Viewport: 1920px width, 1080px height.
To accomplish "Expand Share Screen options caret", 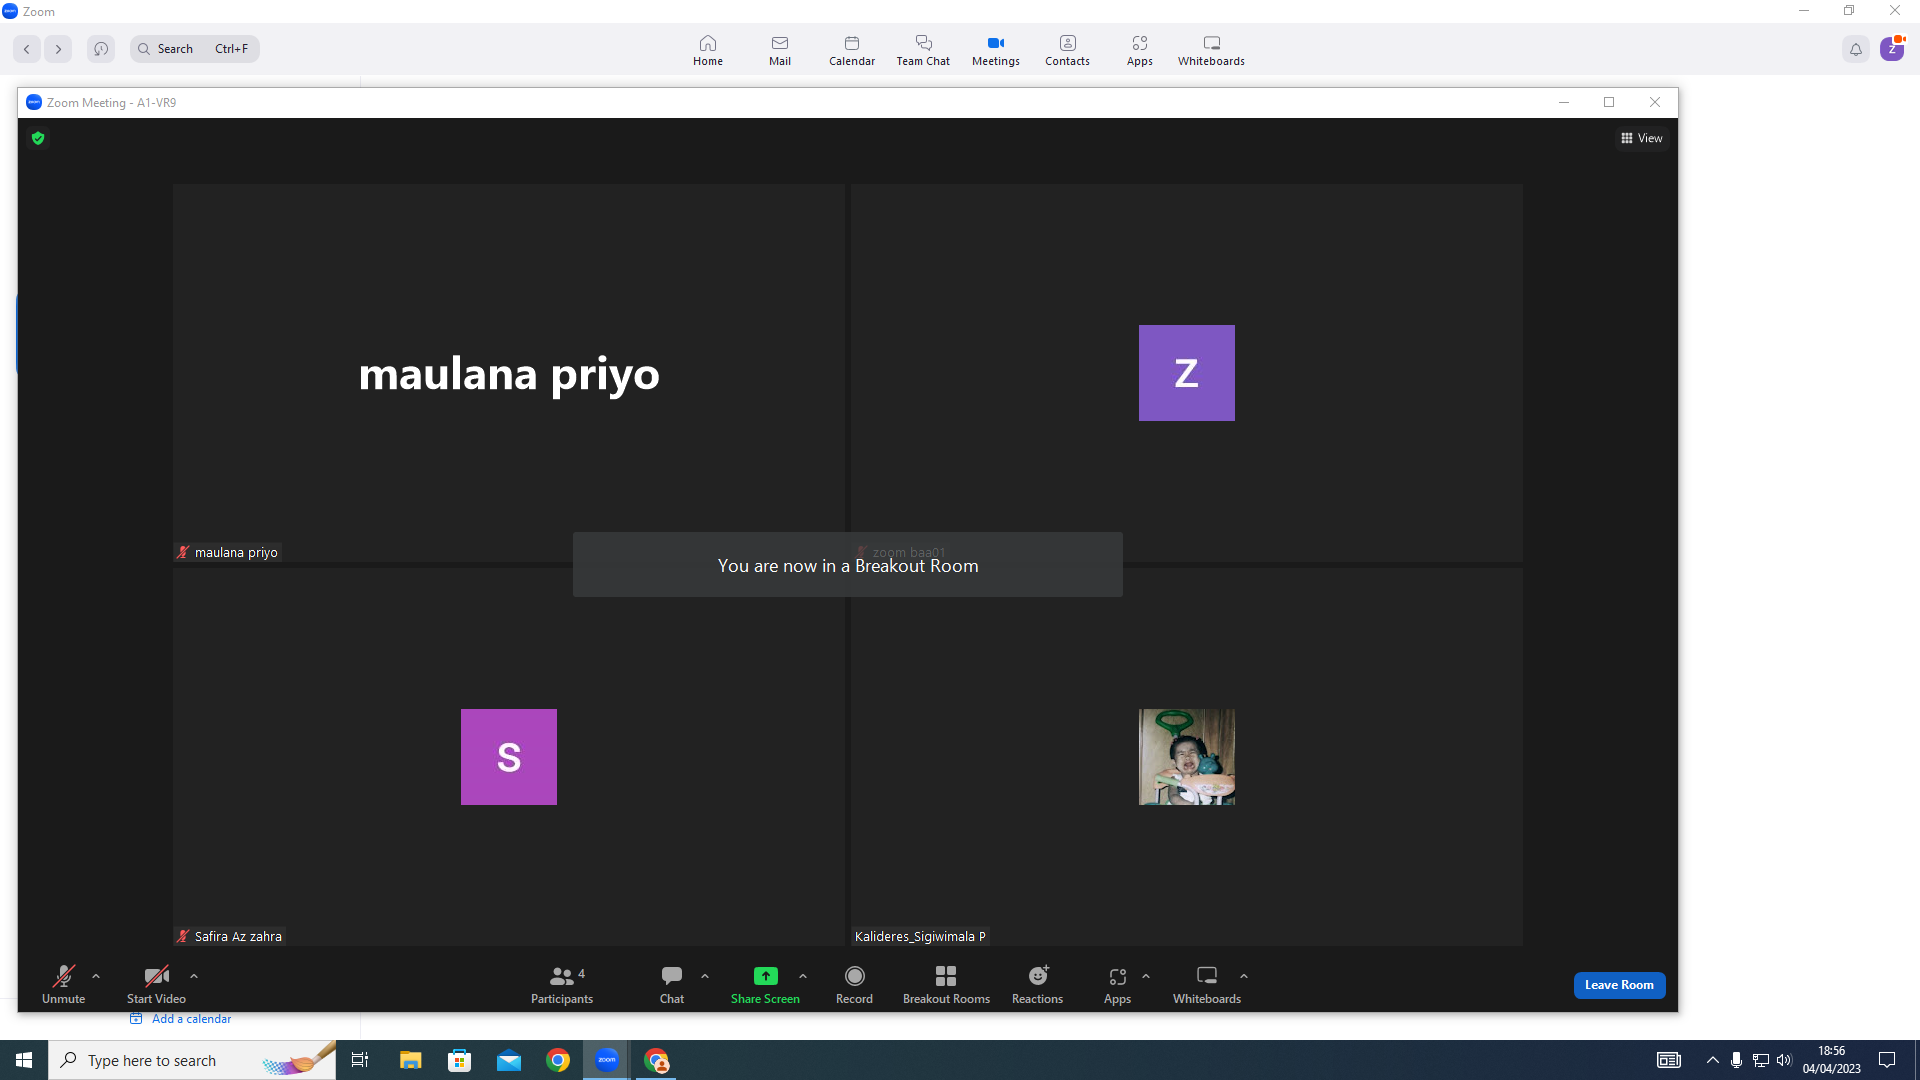I will click(803, 976).
